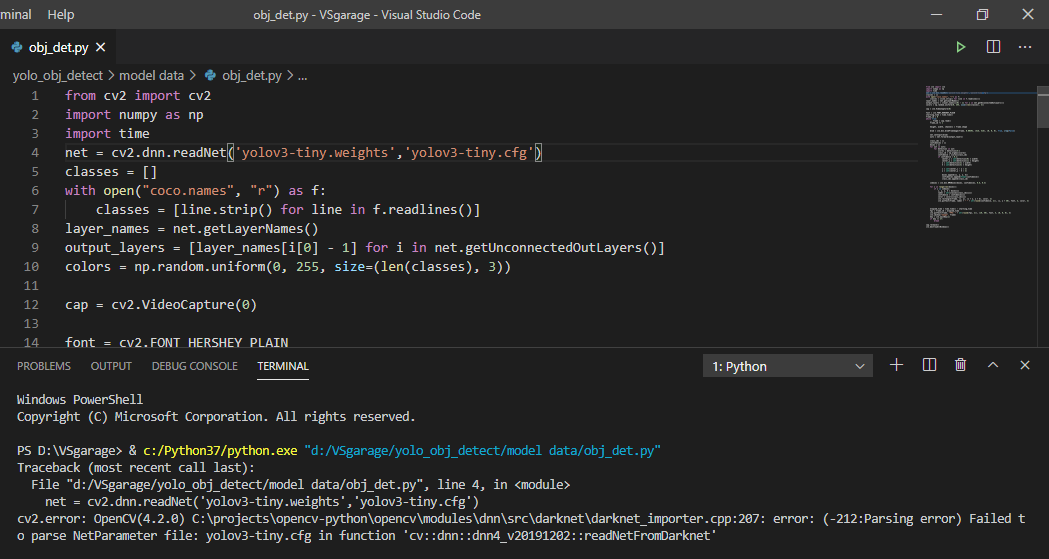1049x559 pixels.
Task: Close the Visual Studio Code window
Action: point(1028,14)
